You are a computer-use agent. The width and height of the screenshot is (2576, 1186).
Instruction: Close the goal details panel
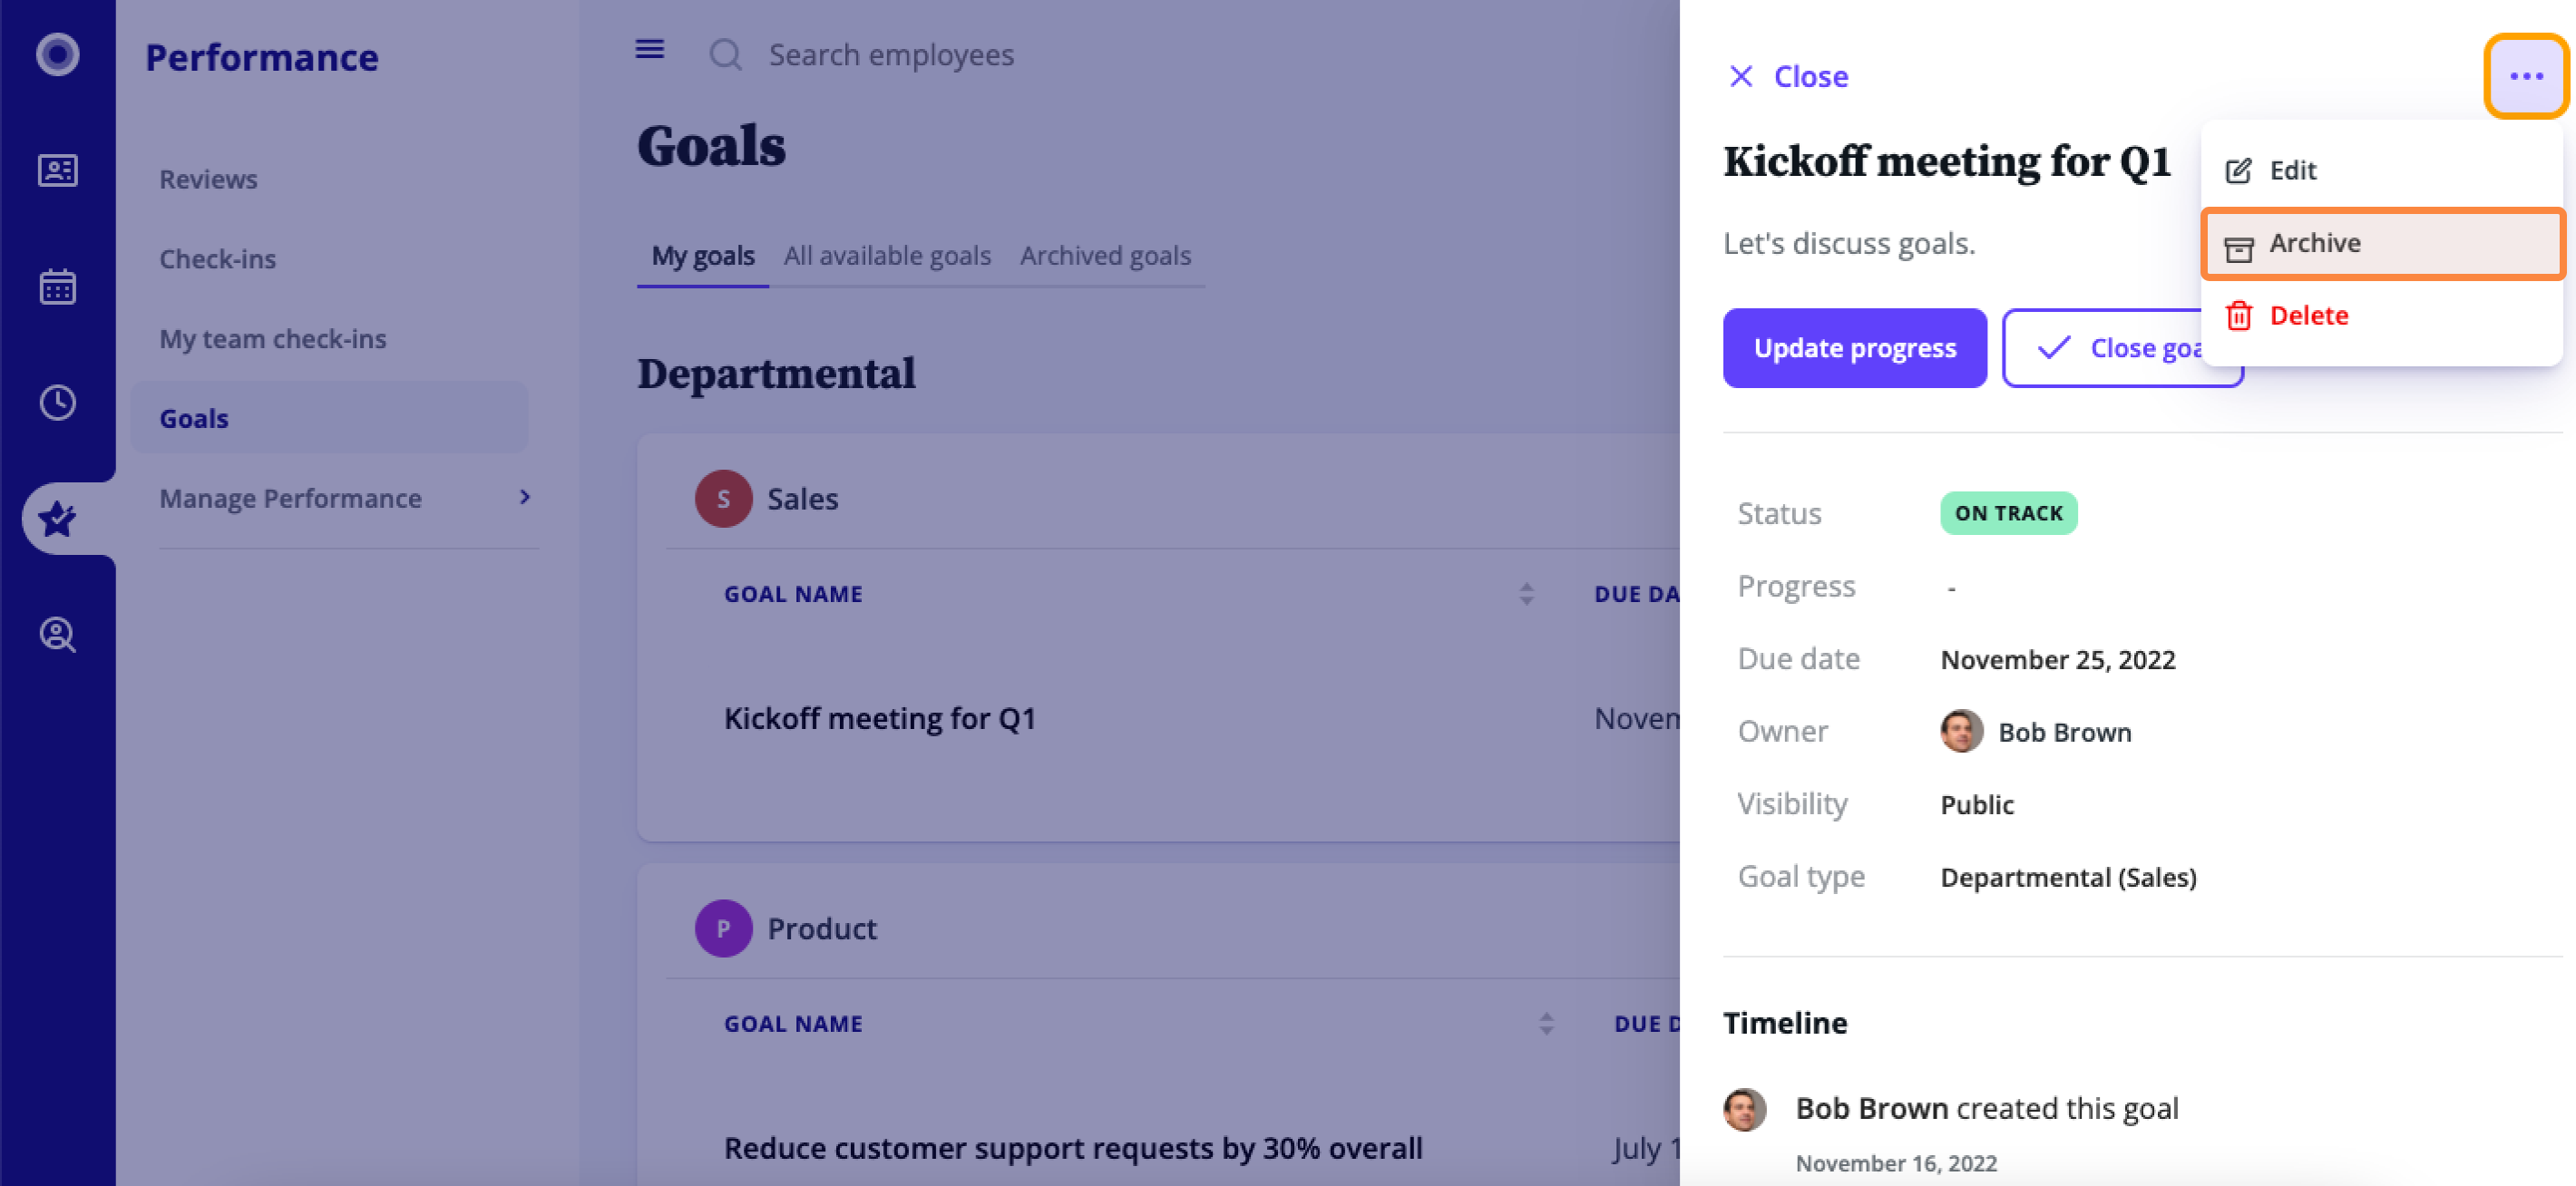click(x=1788, y=76)
